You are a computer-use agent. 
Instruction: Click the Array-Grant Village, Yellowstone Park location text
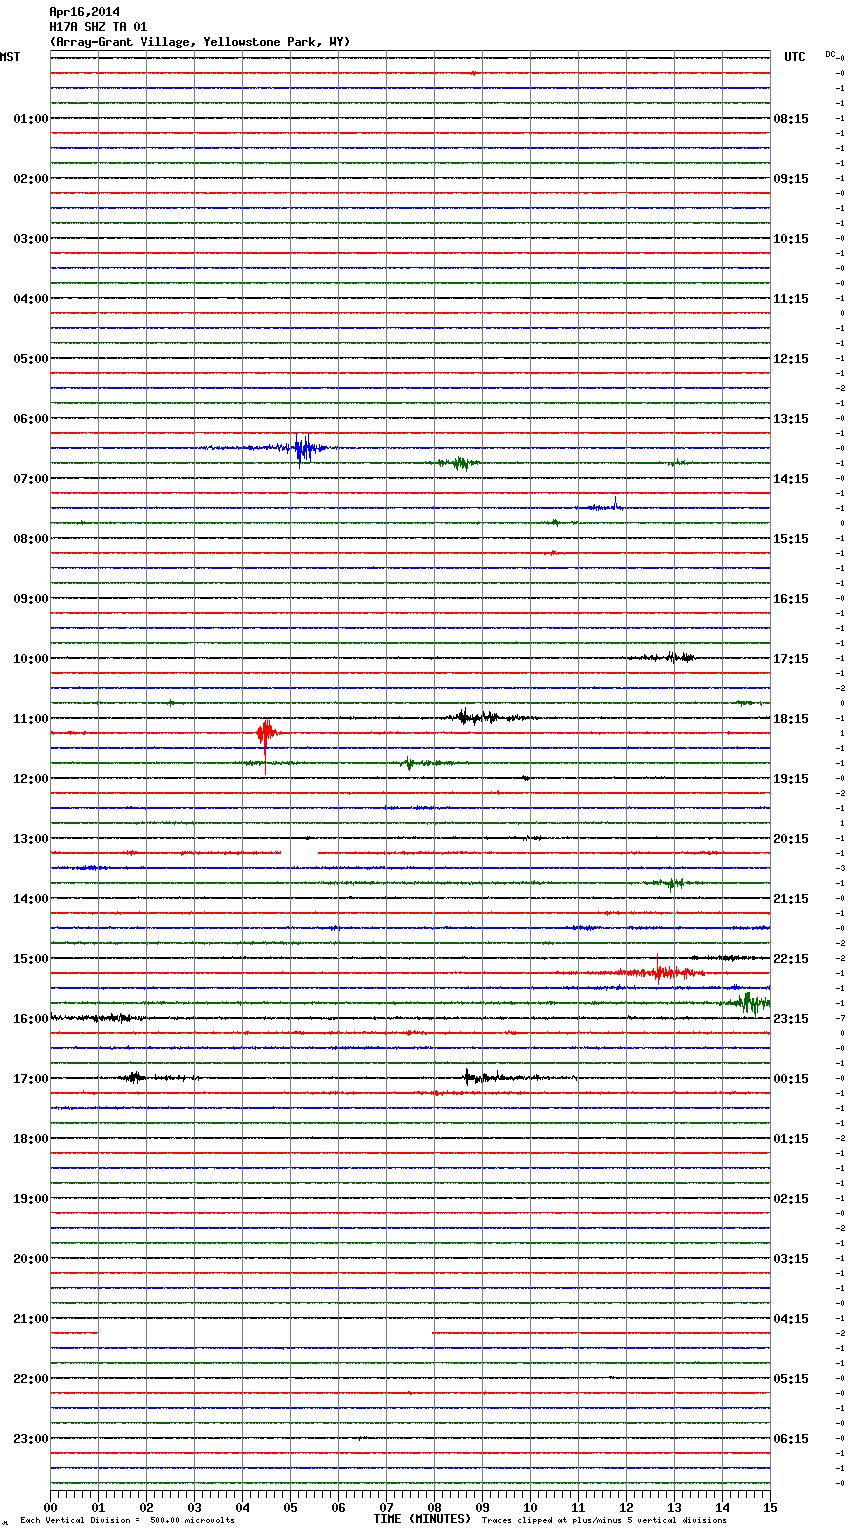[x=200, y=42]
